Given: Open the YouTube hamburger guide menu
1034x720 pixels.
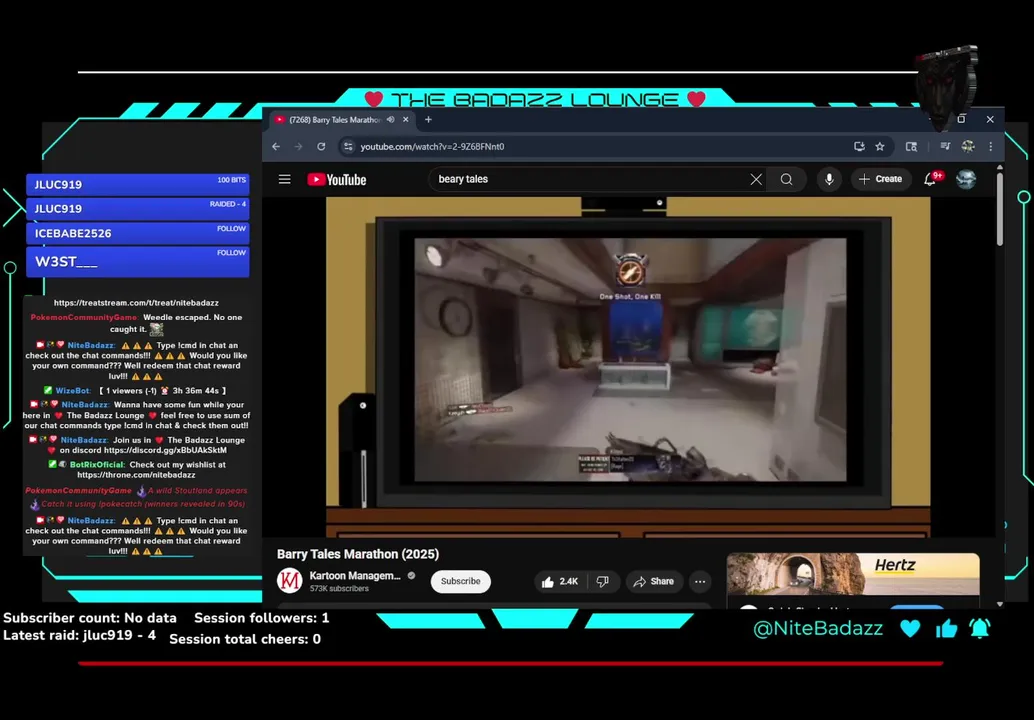Looking at the screenshot, I should click(x=284, y=179).
